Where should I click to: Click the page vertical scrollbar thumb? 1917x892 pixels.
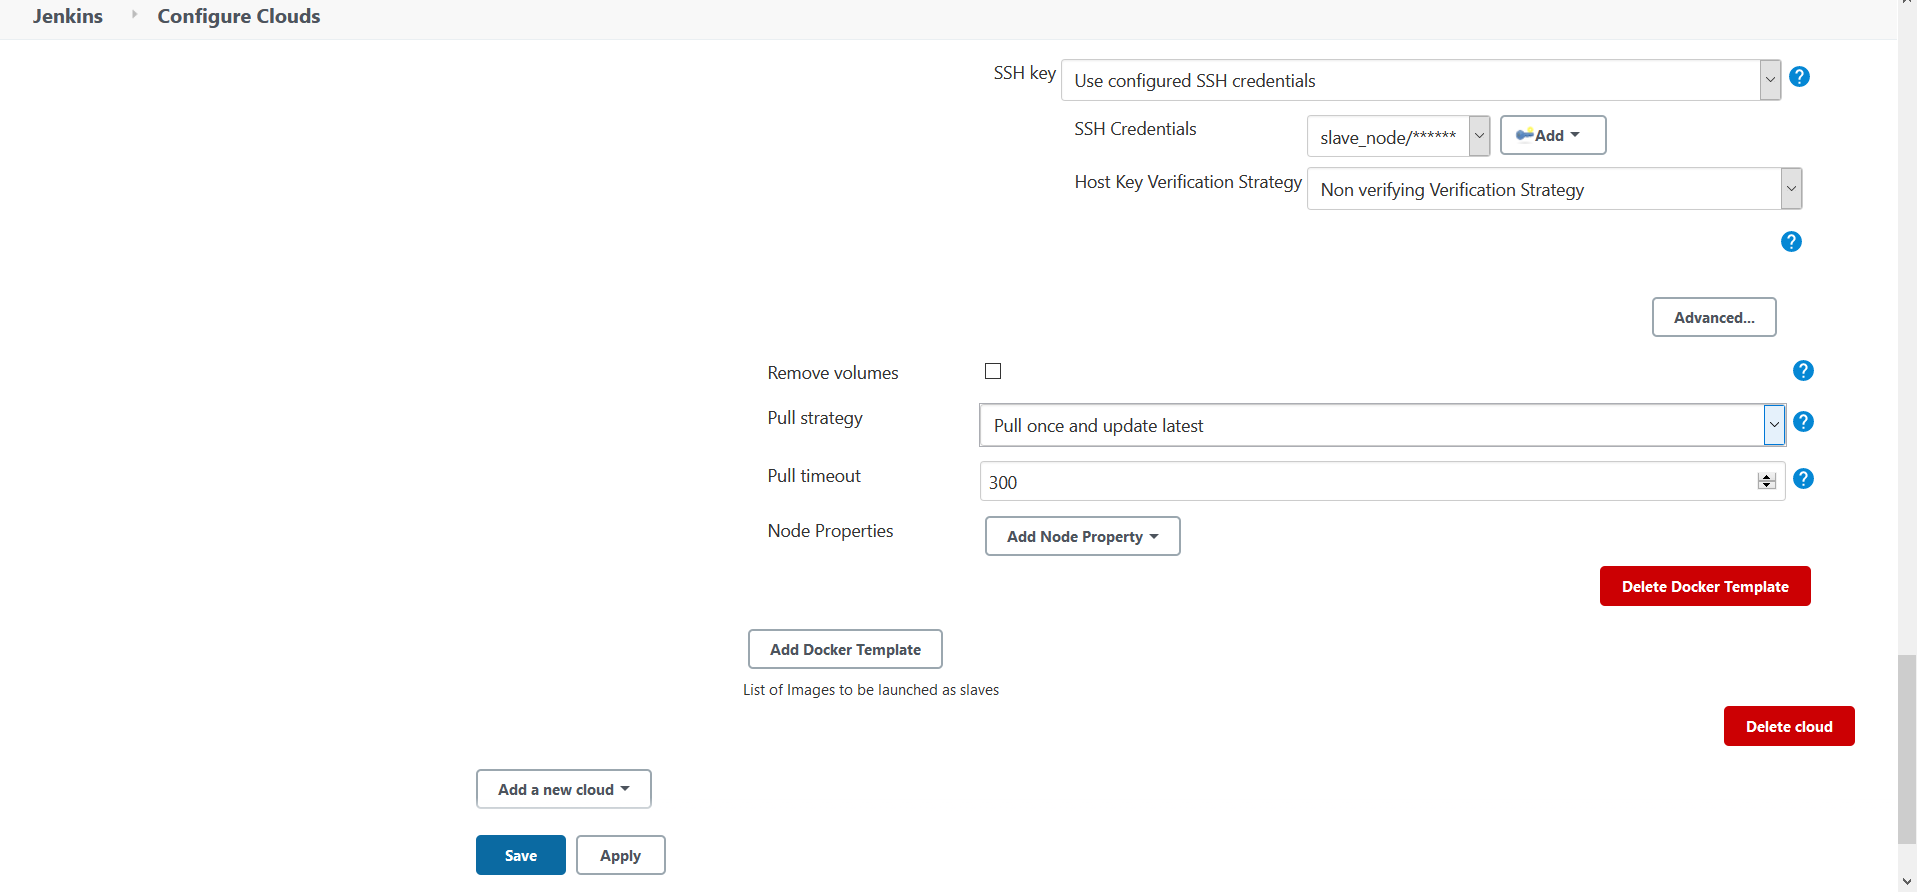[1907, 749]
